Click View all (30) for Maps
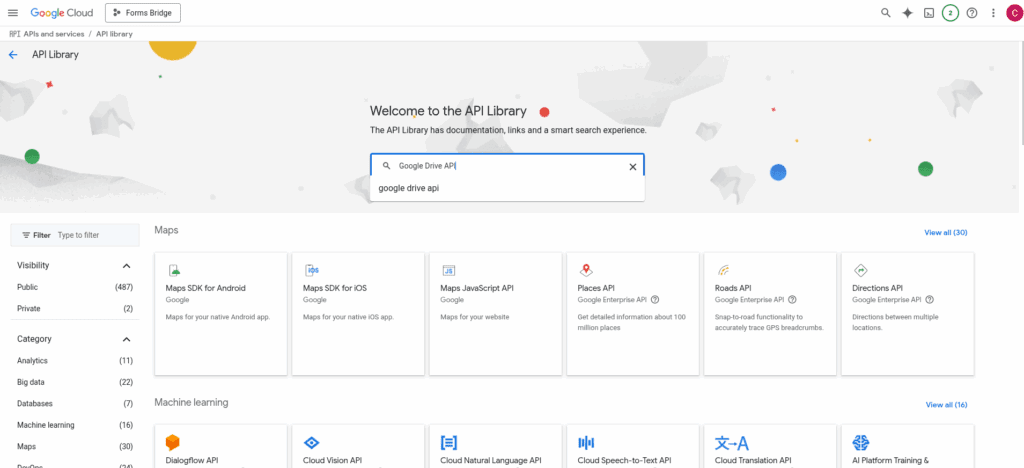Viewport: 1024px width, 468px height. coord(946,232)
